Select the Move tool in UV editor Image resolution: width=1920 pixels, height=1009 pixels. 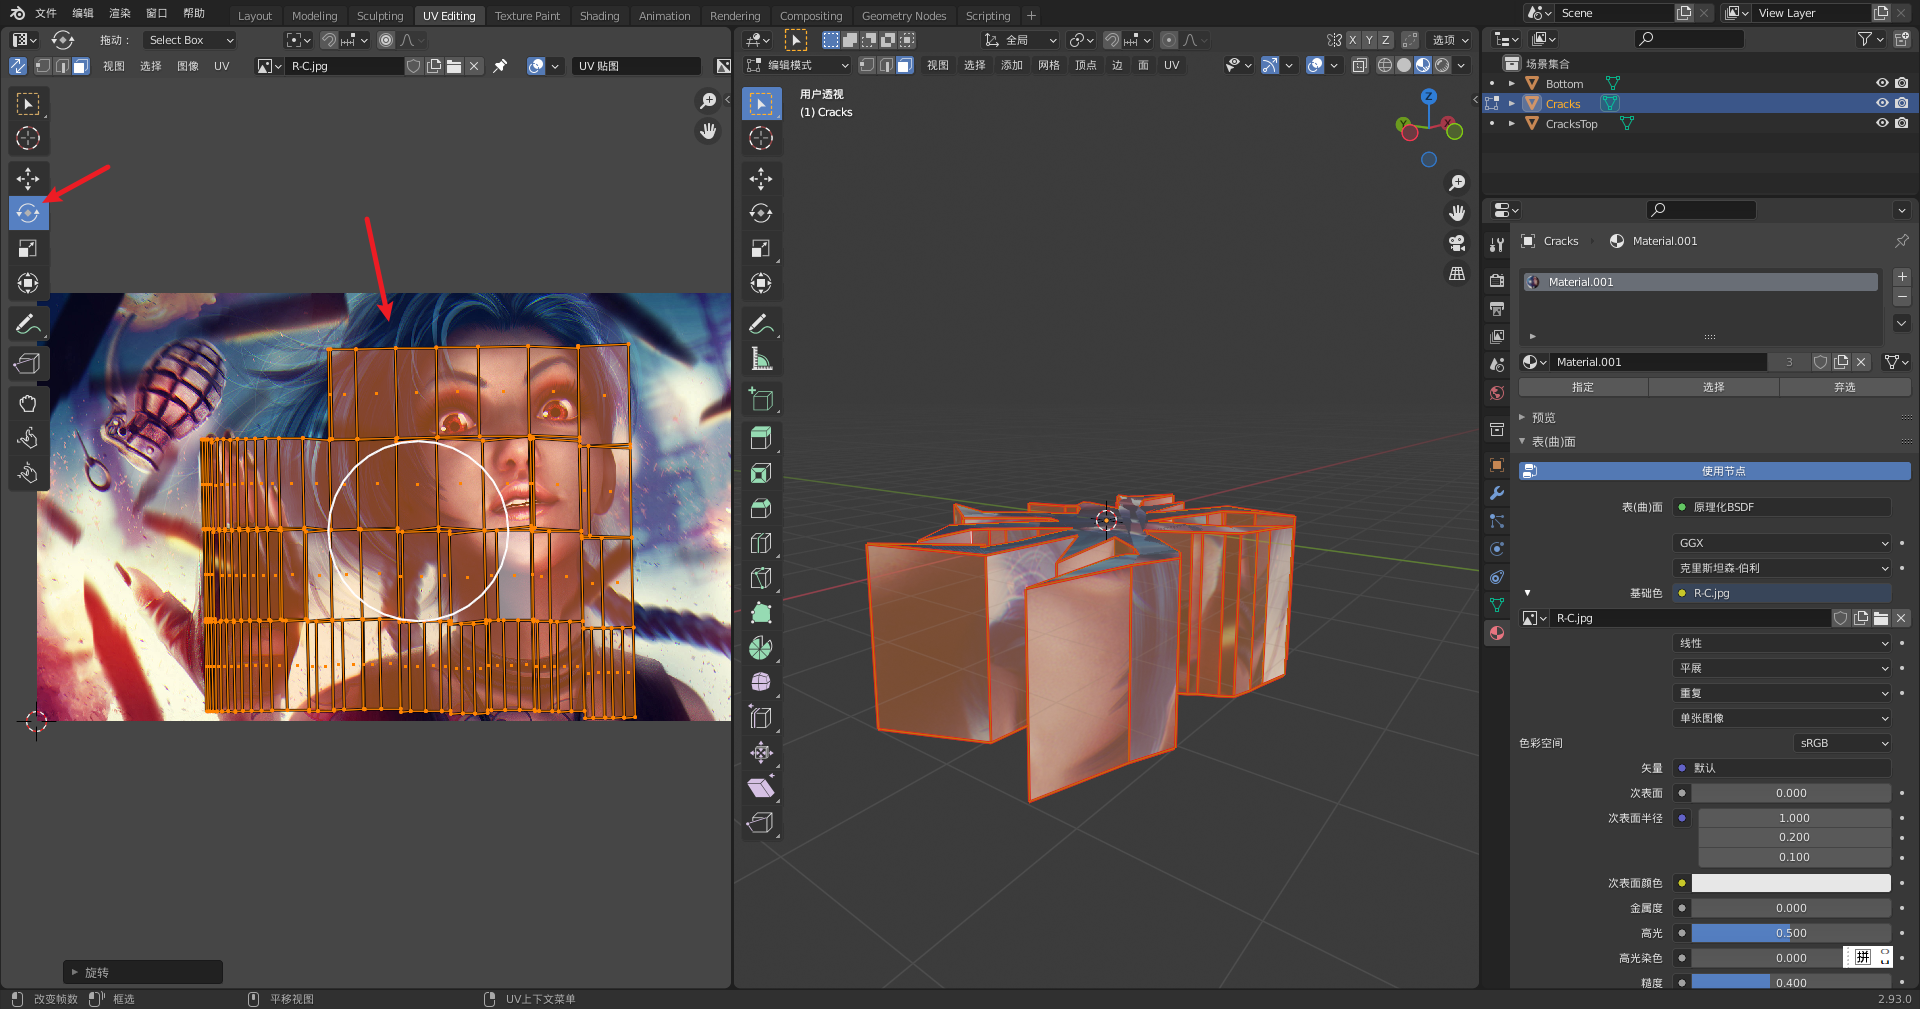pyautogui.click(x=28, y=179)
